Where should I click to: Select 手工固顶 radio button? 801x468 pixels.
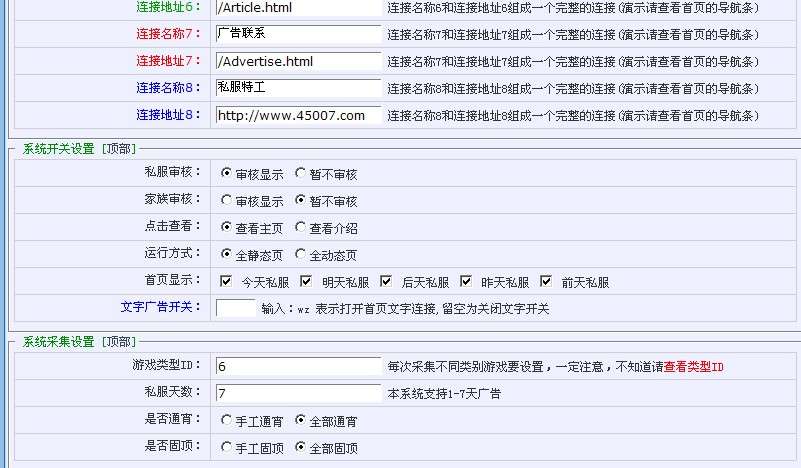pyautogui.click(x=227, y=448)
